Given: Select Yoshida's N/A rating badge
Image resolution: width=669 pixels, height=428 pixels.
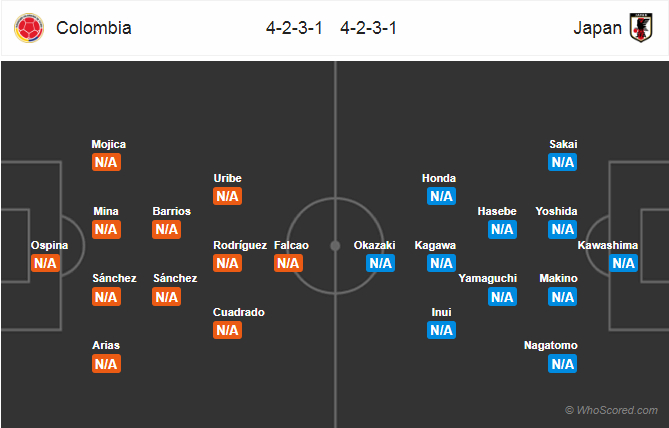Looking at the screenshot, I should coord(562,229).
